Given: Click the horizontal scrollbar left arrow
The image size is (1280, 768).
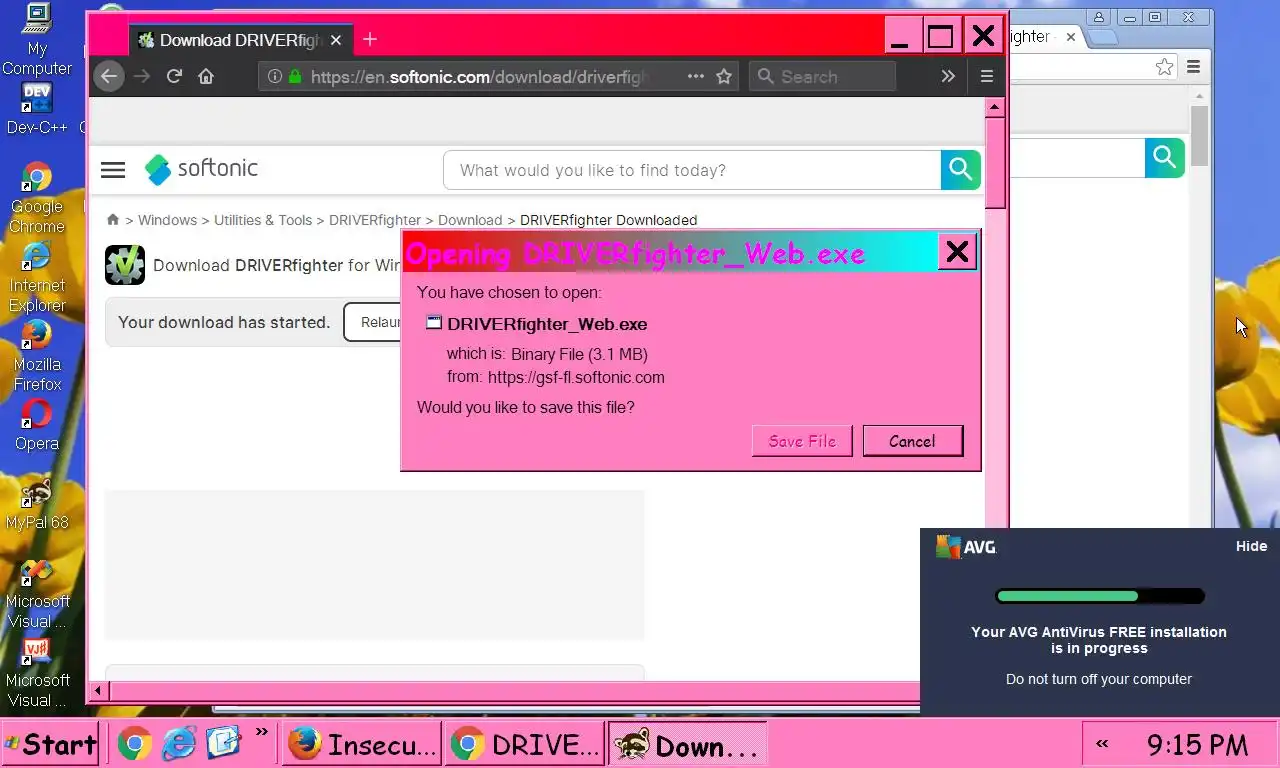Looking at the screenshot, I should click(x=98, y=691).
